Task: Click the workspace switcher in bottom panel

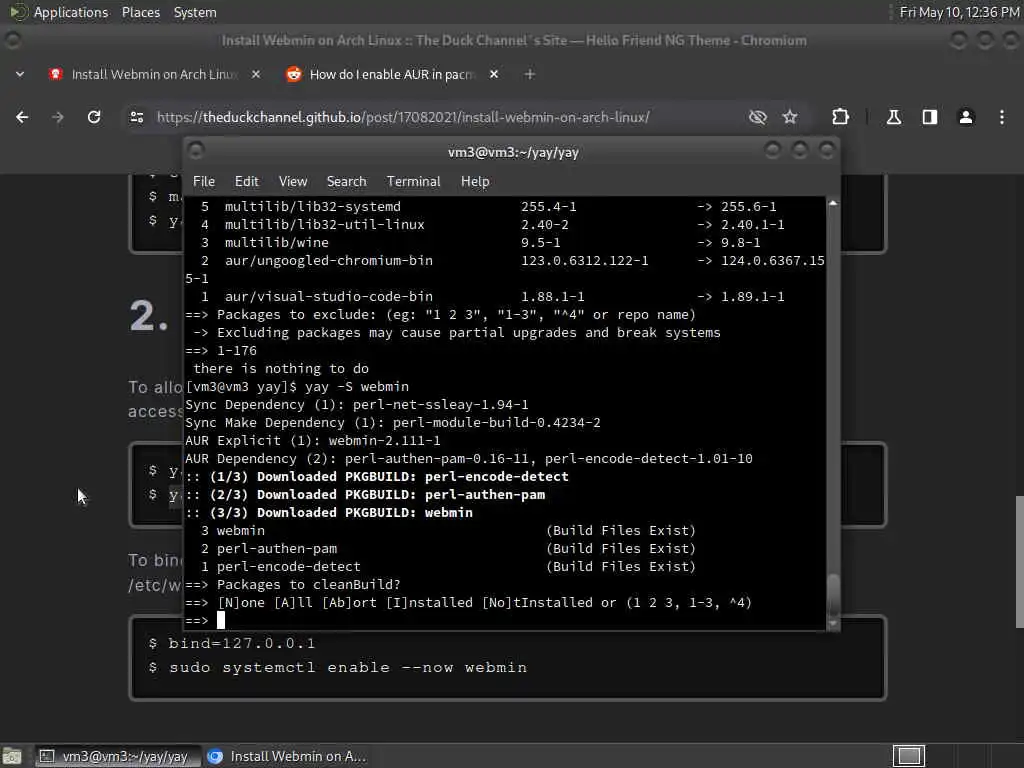Action: pos(908,756)
